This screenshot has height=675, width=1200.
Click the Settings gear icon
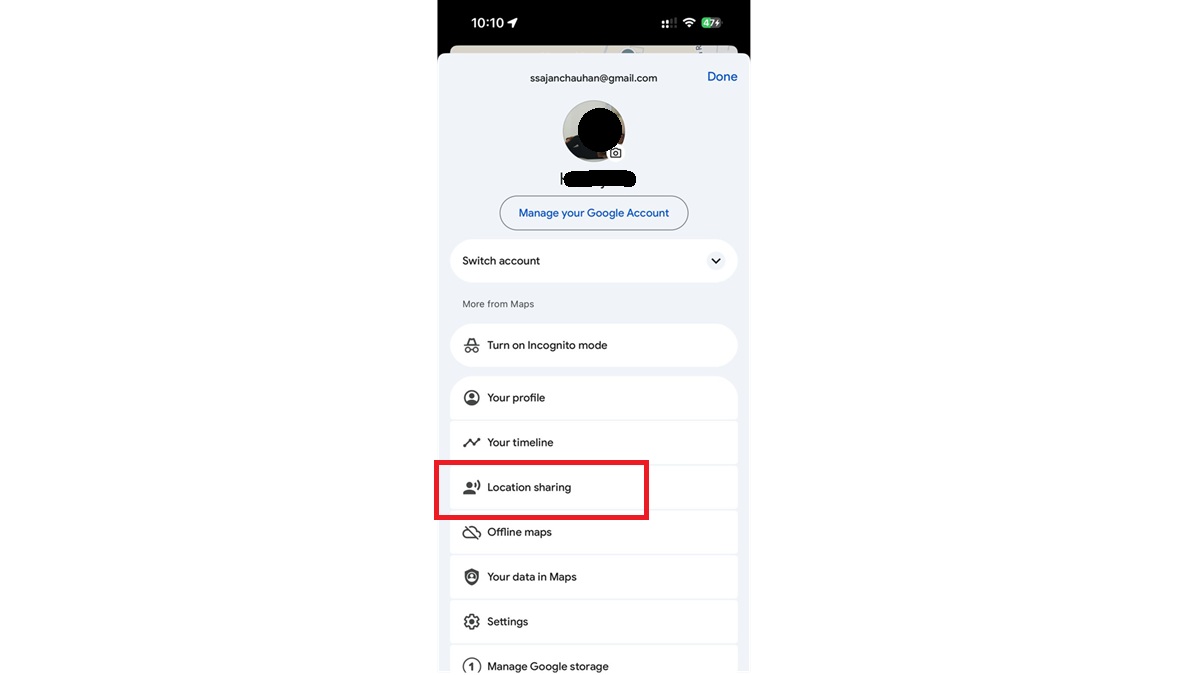tap(472, 622)
